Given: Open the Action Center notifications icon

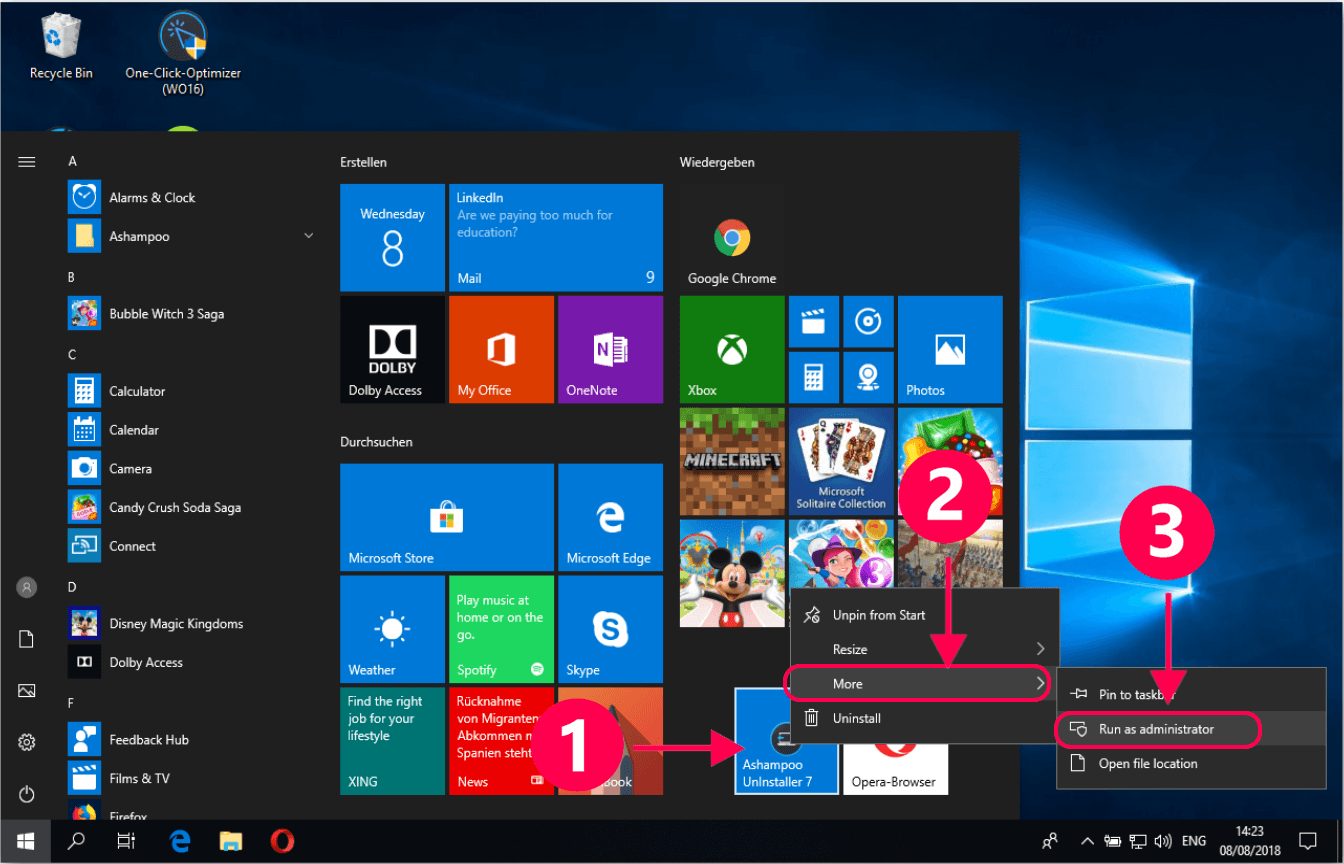Looking at the screenshot, I should 1306,841.
